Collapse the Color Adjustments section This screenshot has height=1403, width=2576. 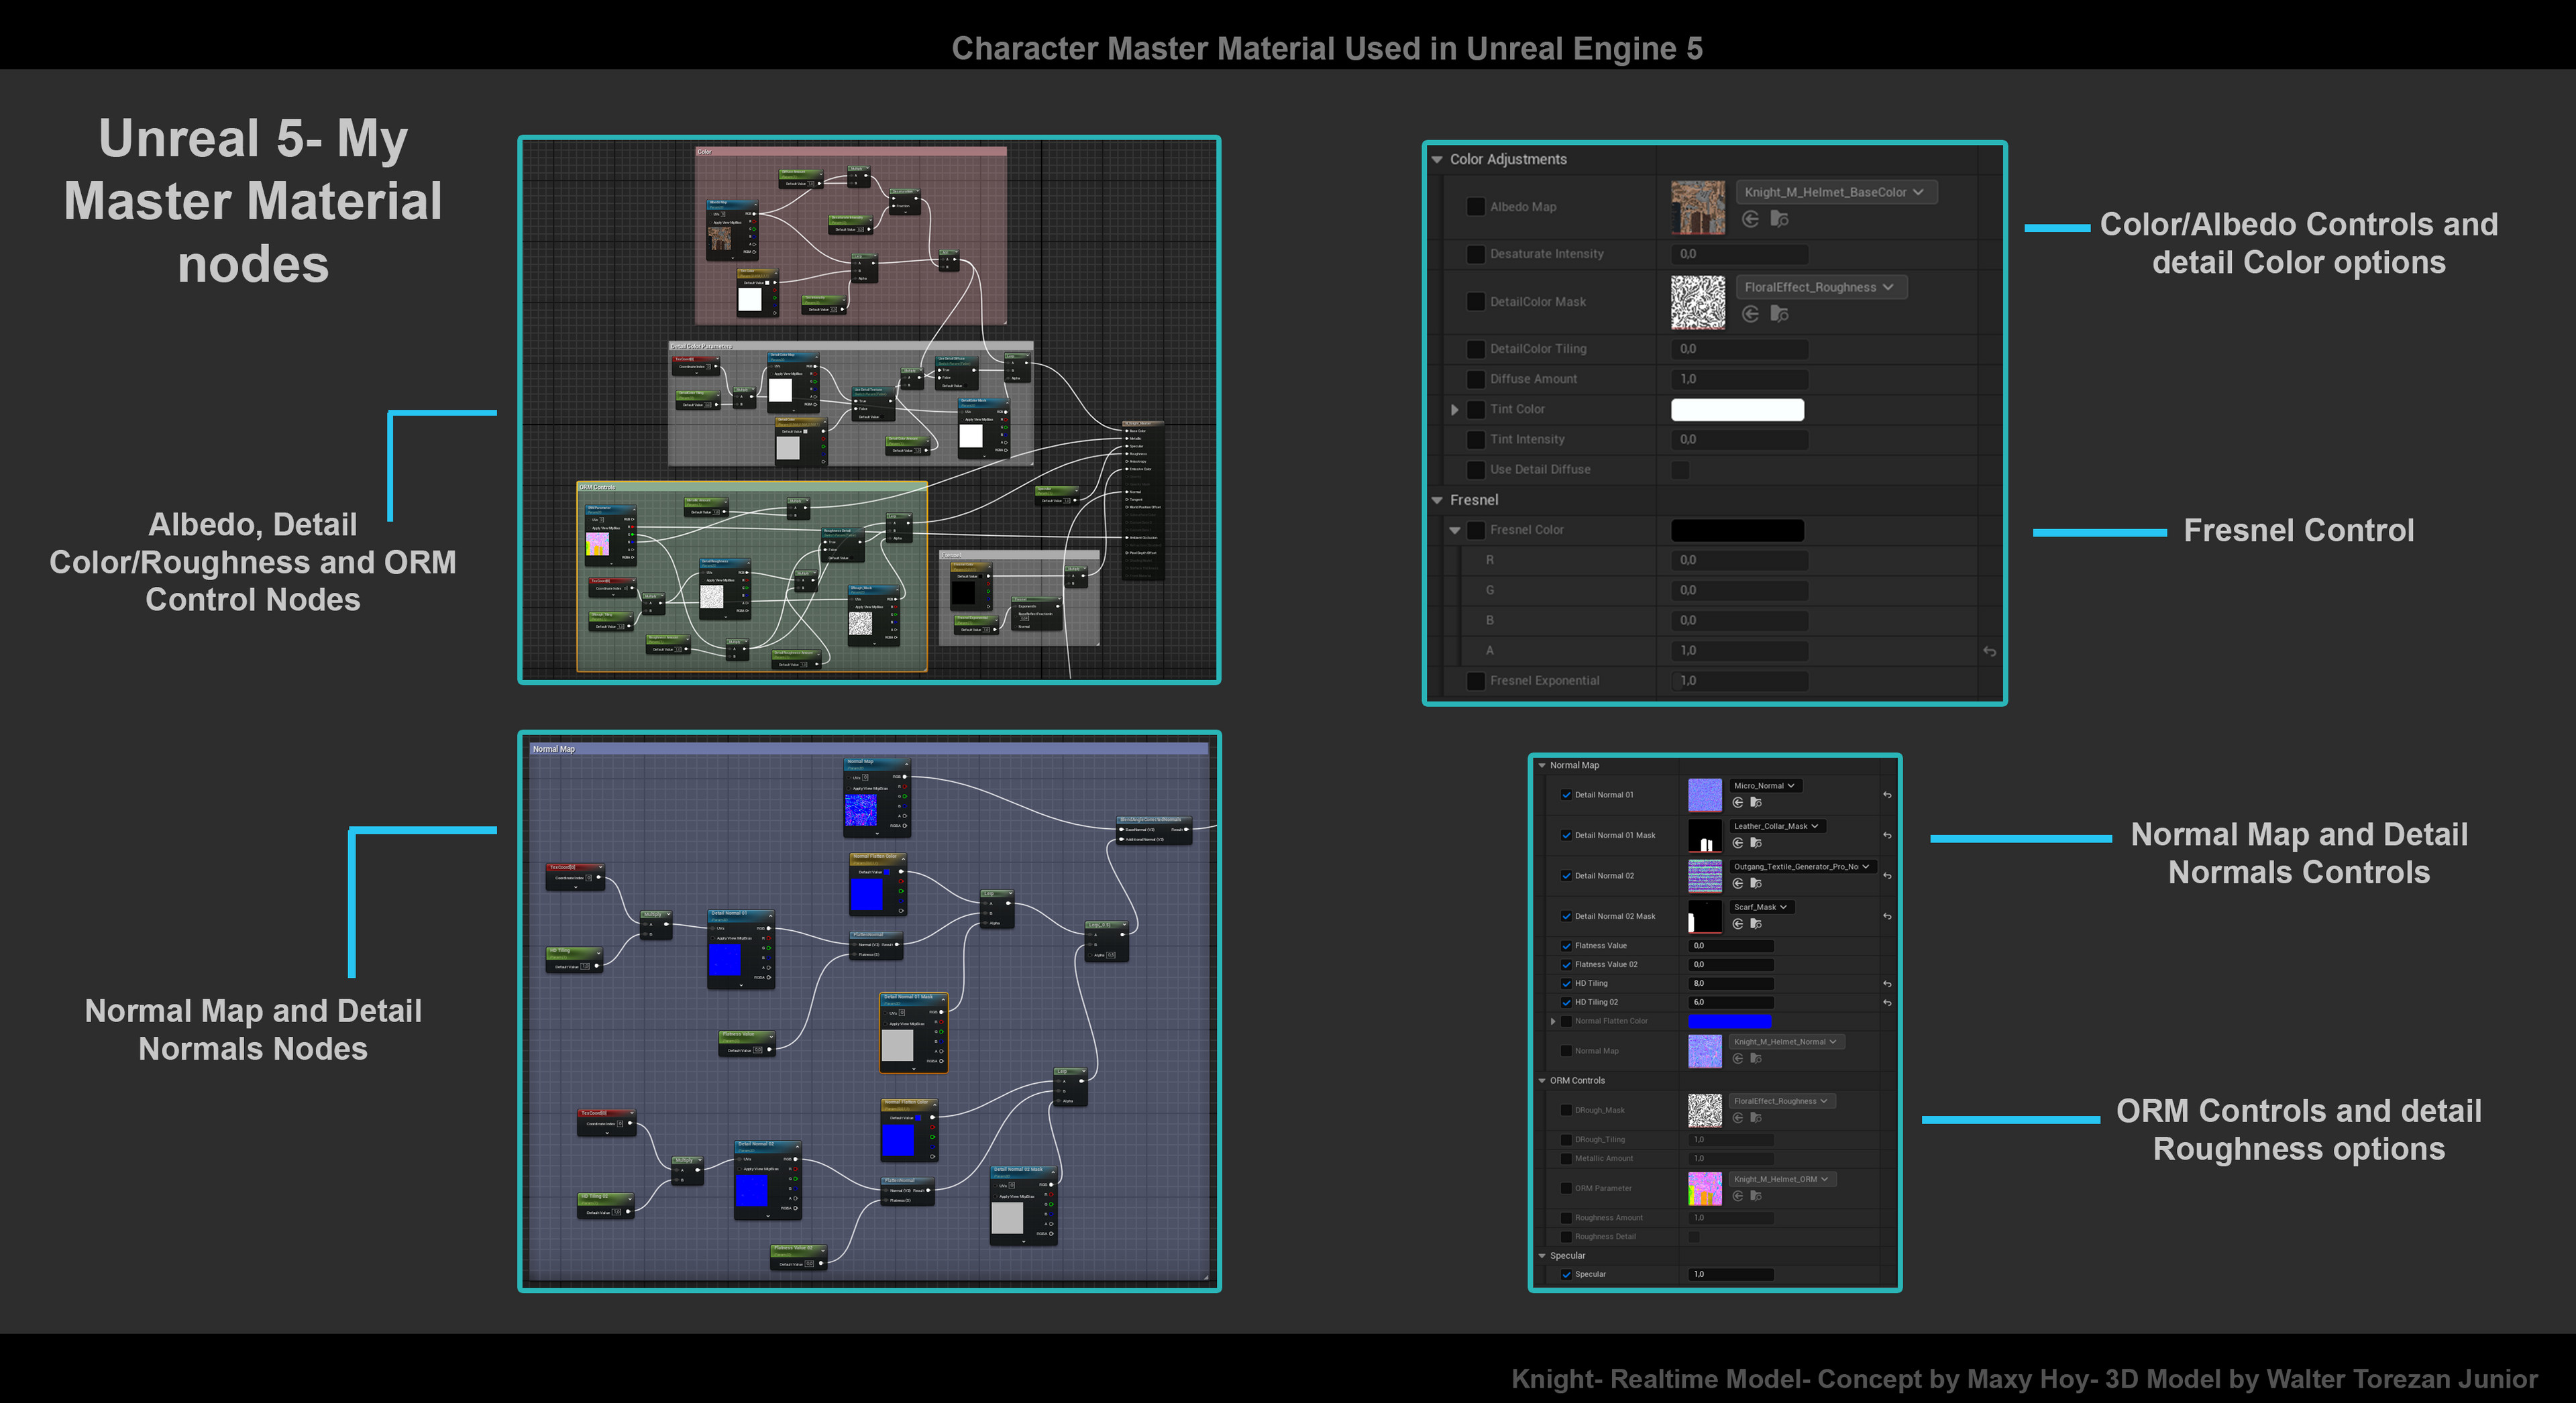pos(1437,159)
